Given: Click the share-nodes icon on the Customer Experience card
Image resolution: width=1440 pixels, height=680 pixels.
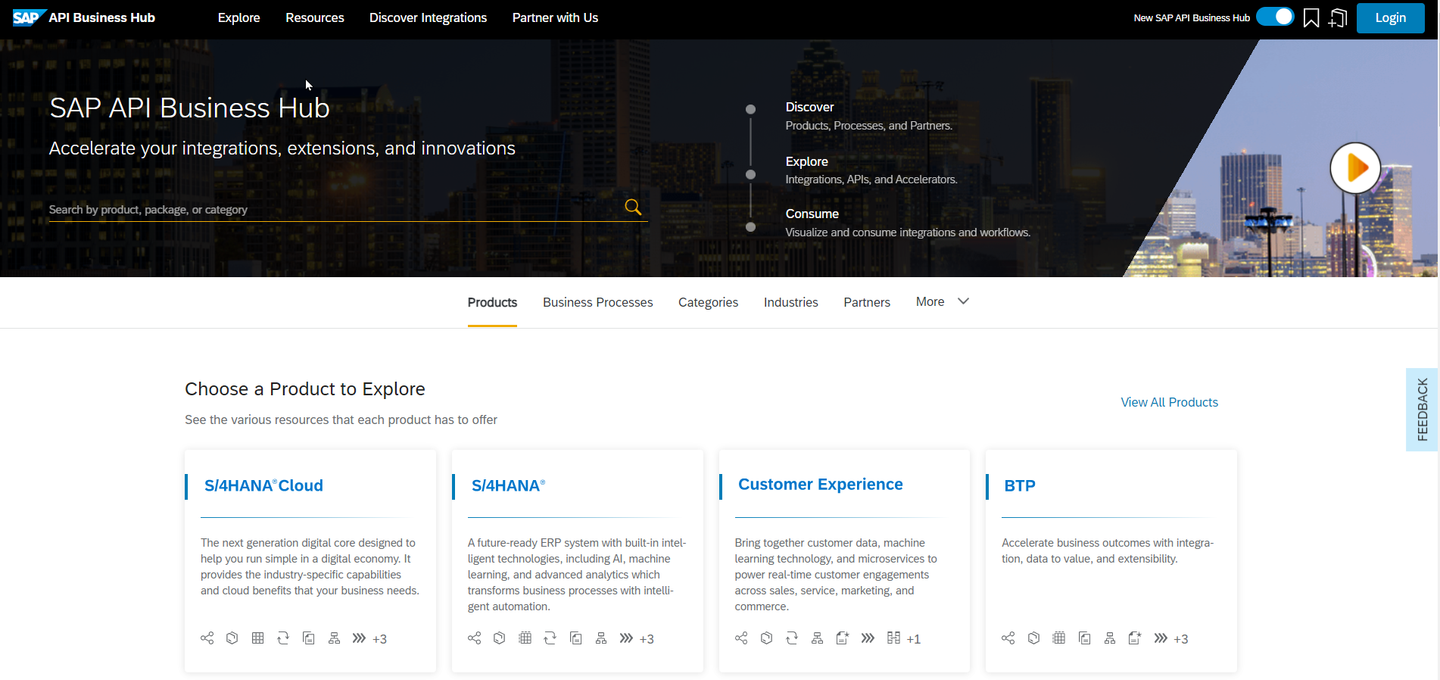Looking at the screenshot, I should point(741,638).
